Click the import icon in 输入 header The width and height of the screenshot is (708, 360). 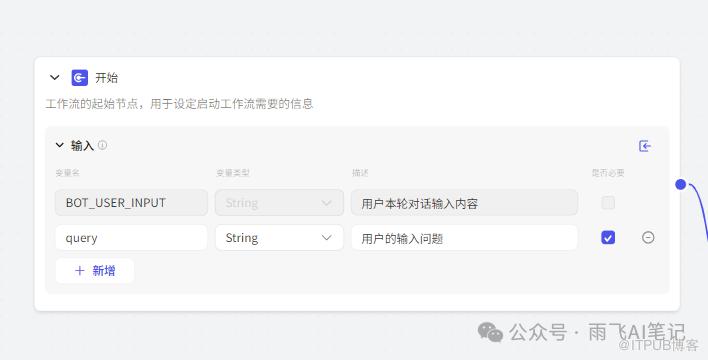pyautogui.click(x=645, y=146)
